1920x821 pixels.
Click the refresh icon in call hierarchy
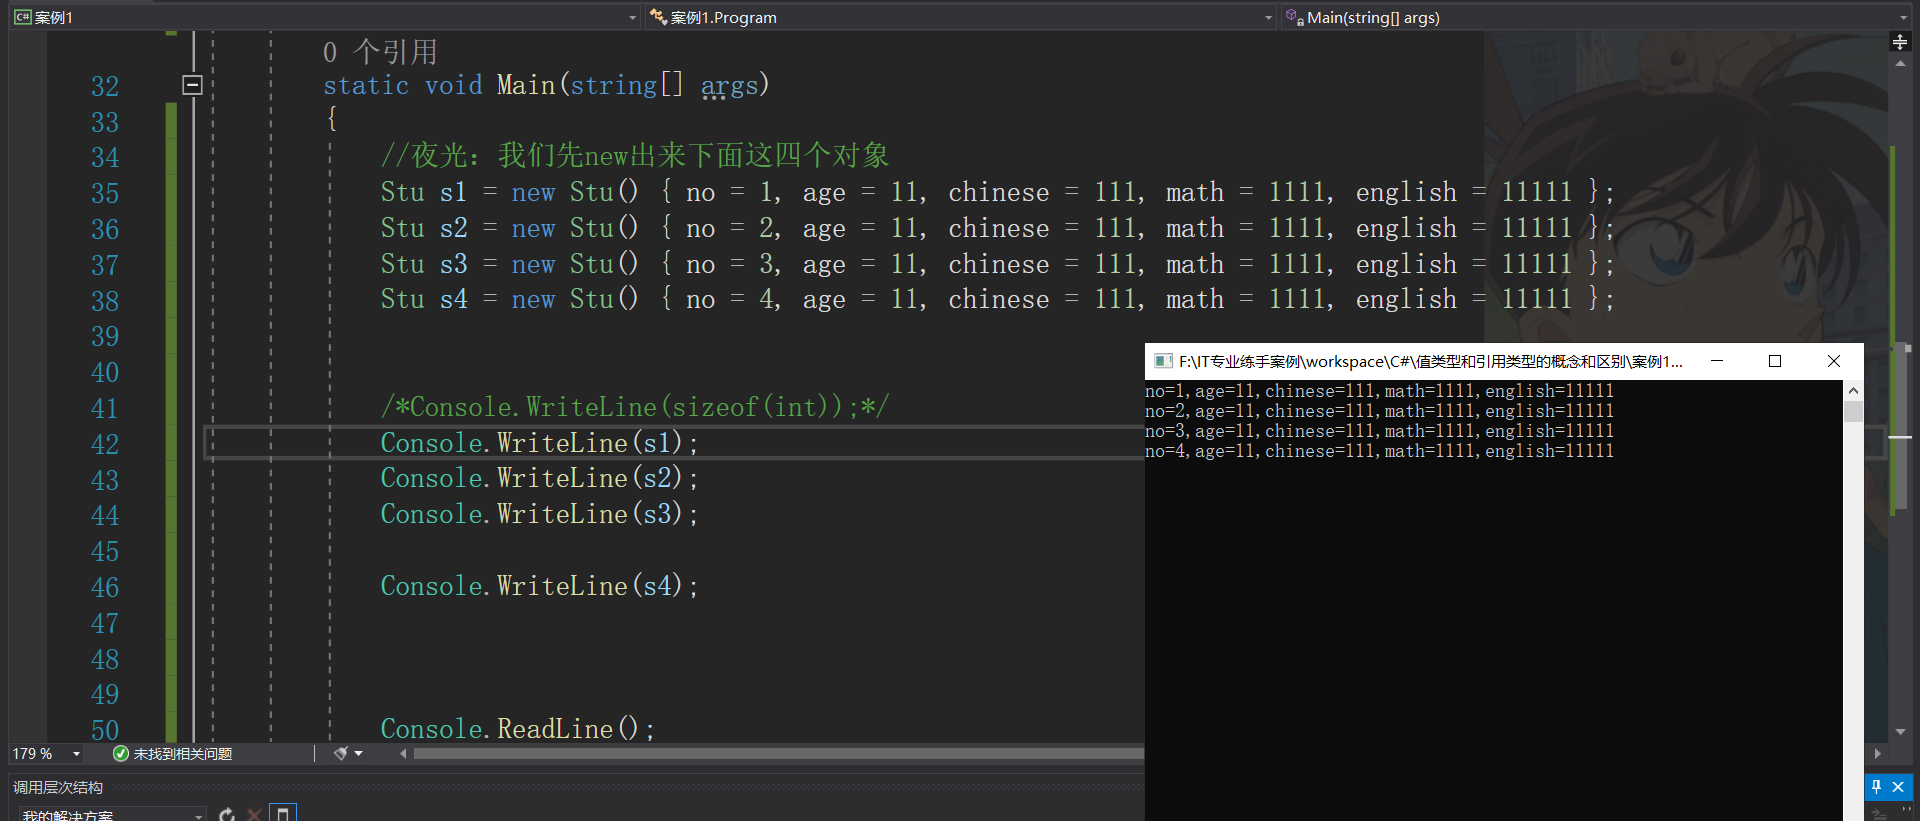click(227, 814)
